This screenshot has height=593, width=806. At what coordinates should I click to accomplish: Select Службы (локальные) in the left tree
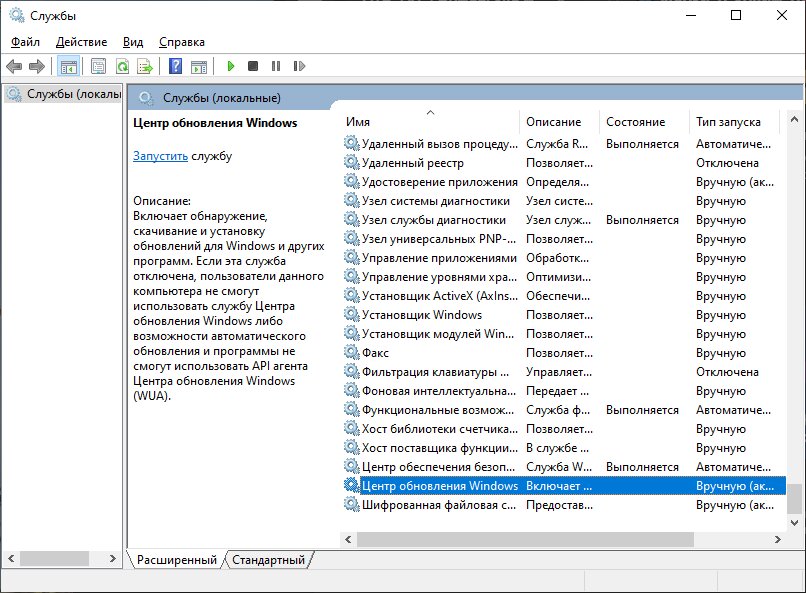point(64,94)
